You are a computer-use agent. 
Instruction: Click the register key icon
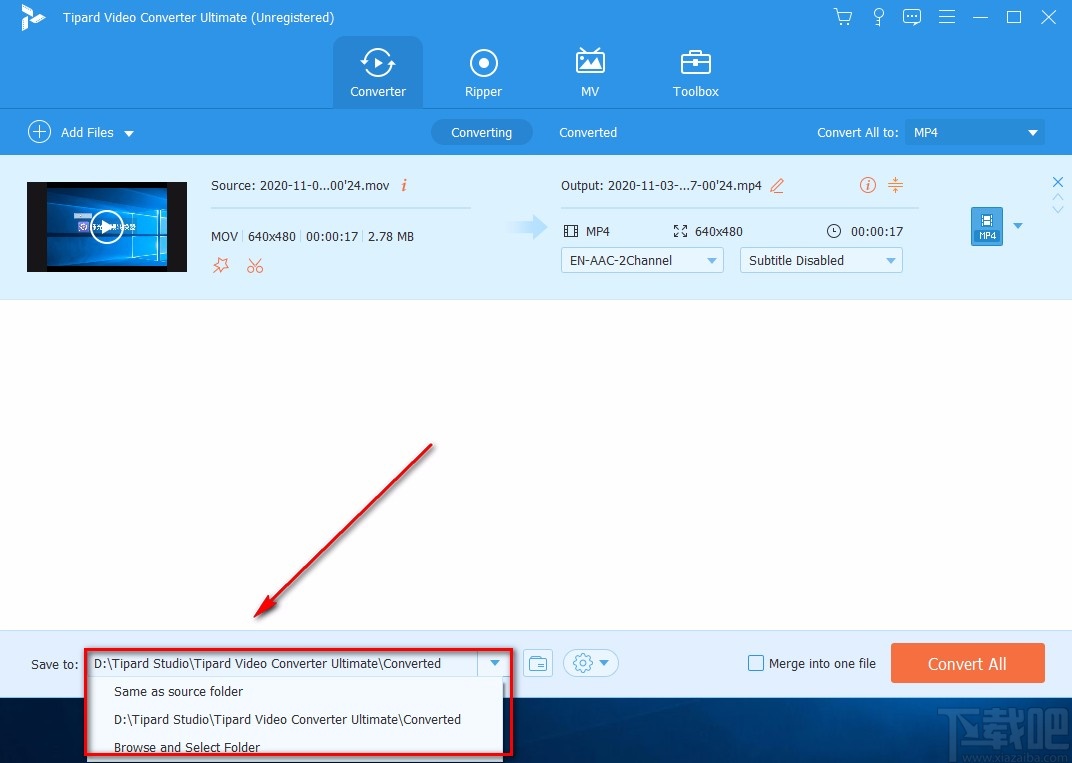click(879, 17)
